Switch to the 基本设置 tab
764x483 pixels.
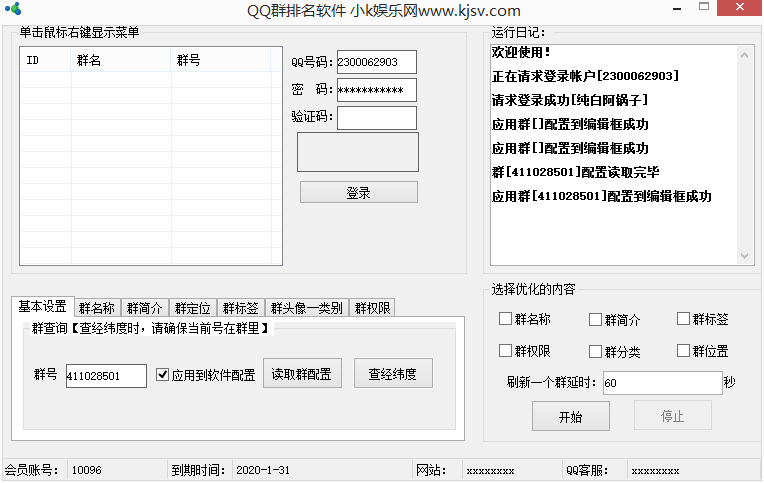point(42,307)
